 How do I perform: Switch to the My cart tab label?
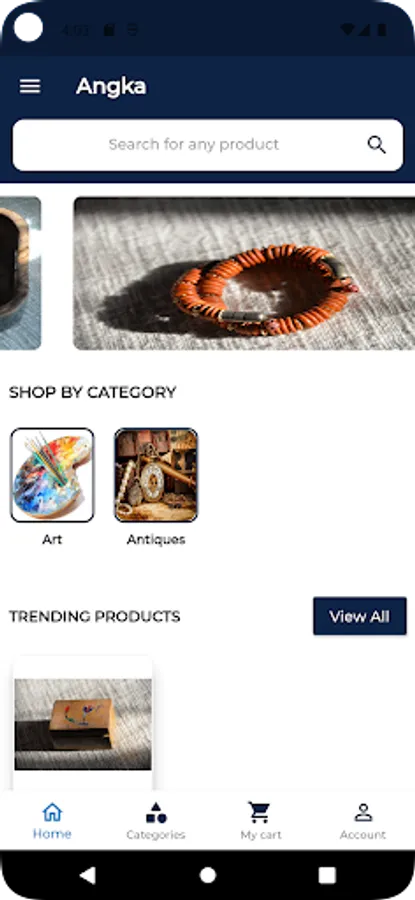pos(261,835)
